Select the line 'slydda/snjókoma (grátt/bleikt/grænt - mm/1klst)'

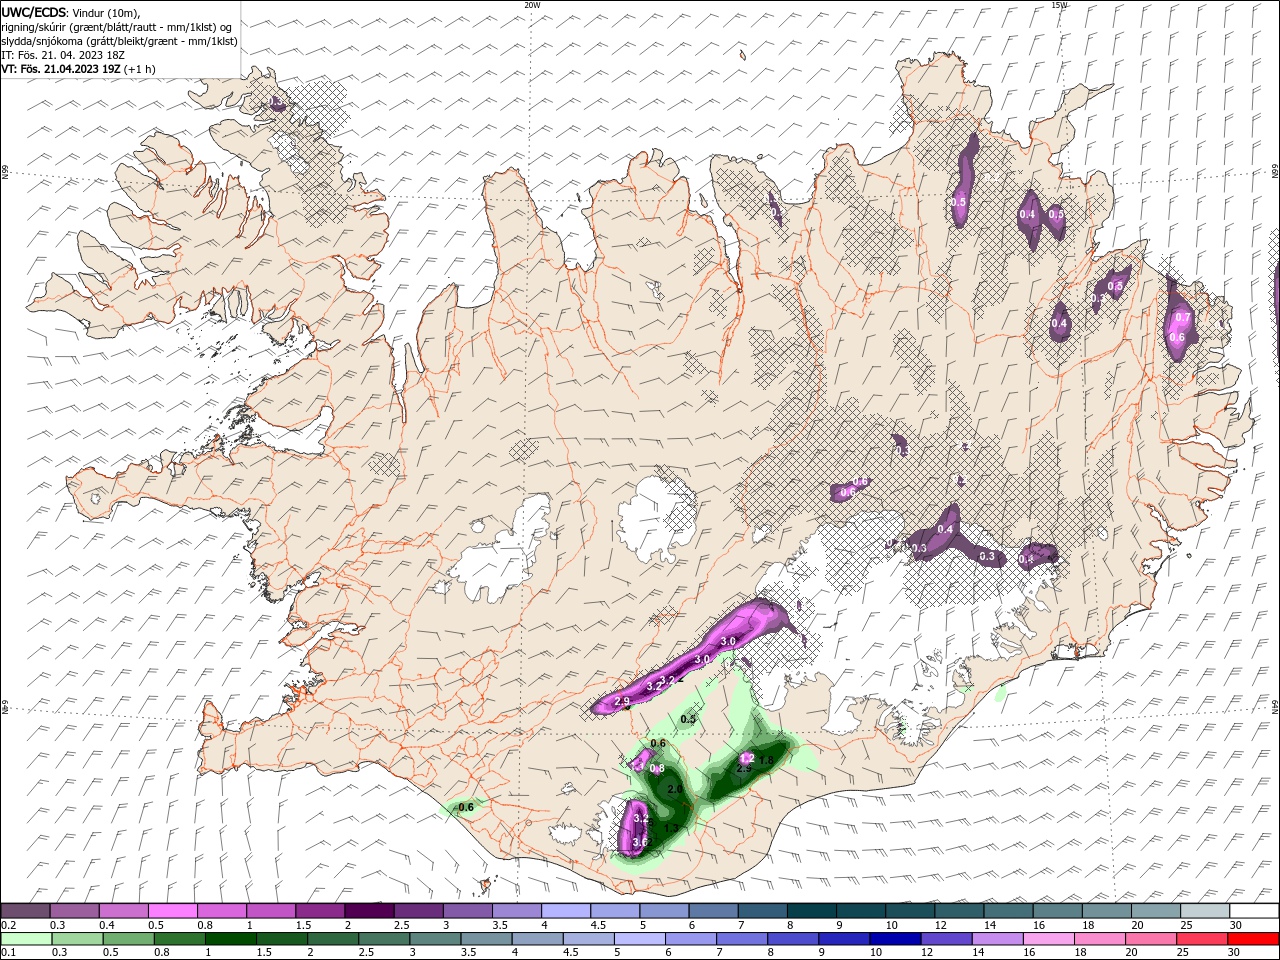coord(119,41)
